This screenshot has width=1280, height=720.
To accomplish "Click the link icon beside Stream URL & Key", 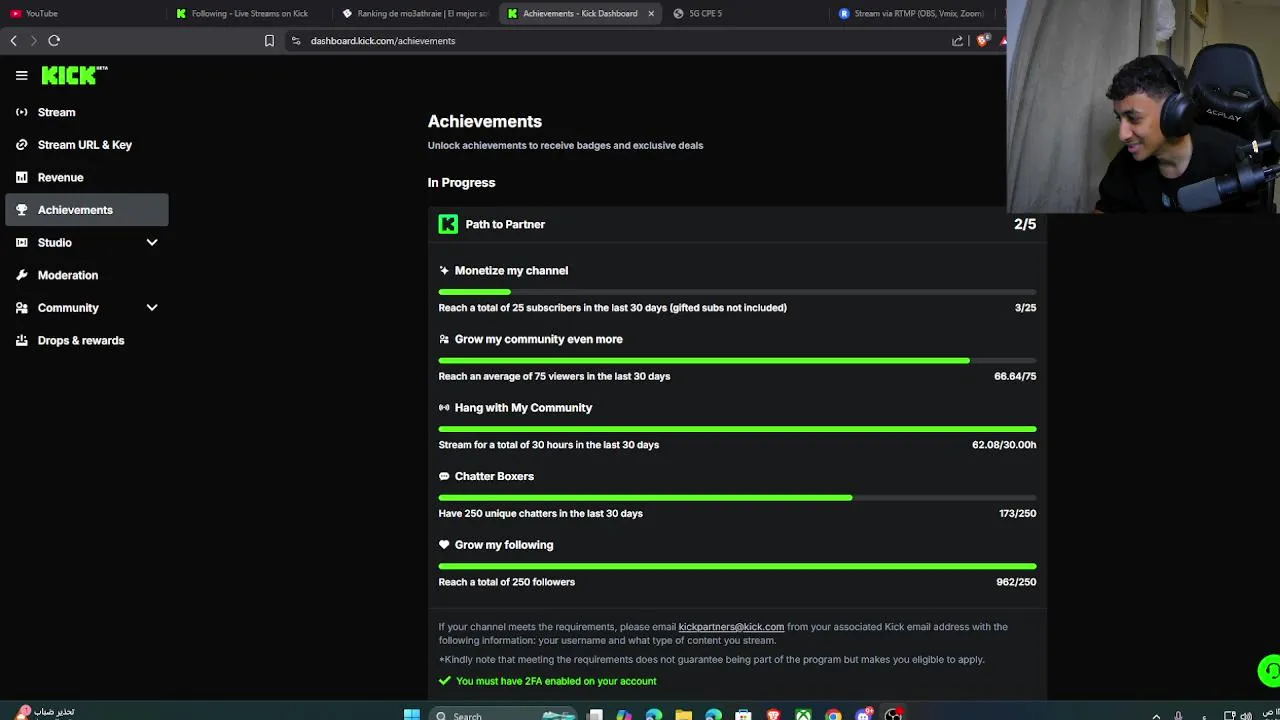I will 21,145.
